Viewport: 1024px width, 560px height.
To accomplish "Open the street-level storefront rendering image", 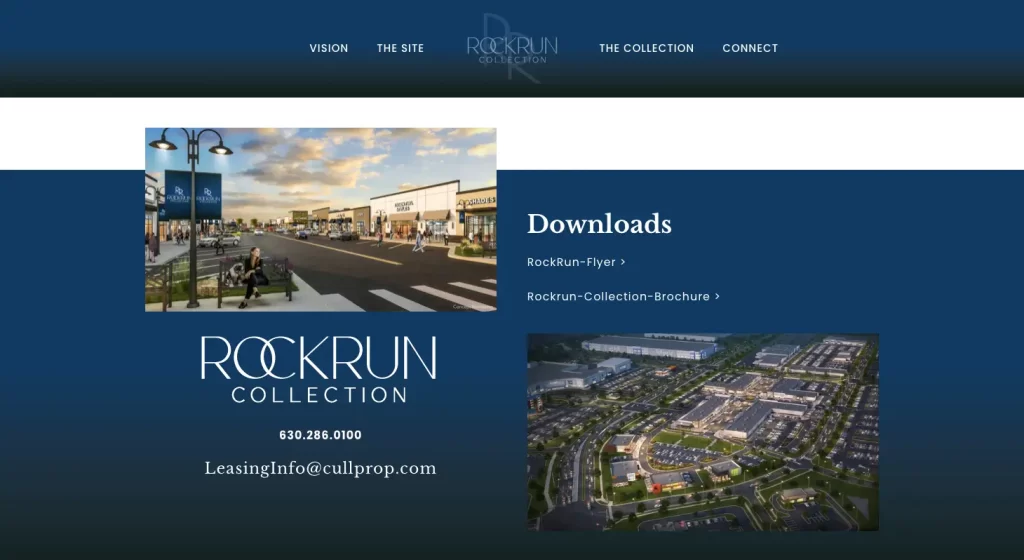I will pyautogui.click(x=320, y=219).
